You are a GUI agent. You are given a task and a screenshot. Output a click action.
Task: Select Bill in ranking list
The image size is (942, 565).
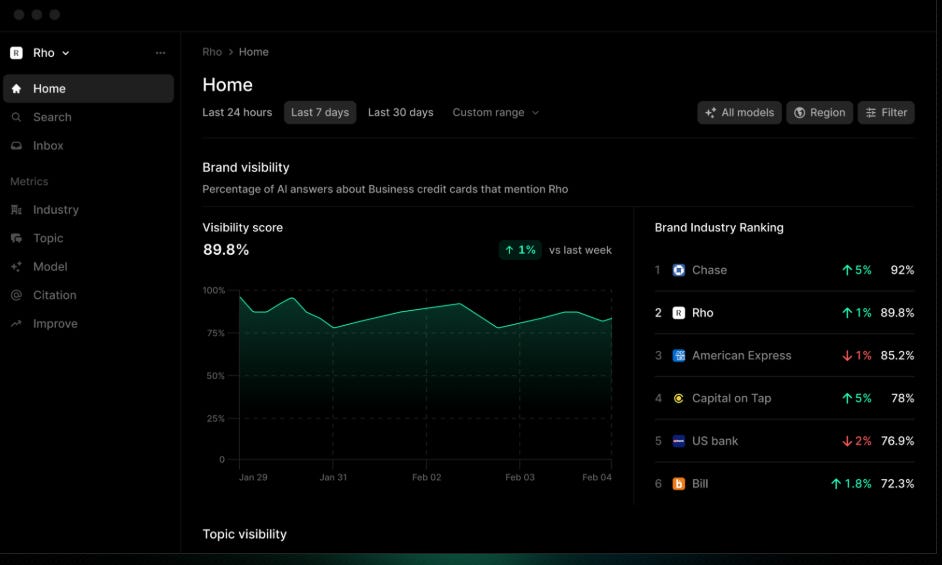(785, 483)
